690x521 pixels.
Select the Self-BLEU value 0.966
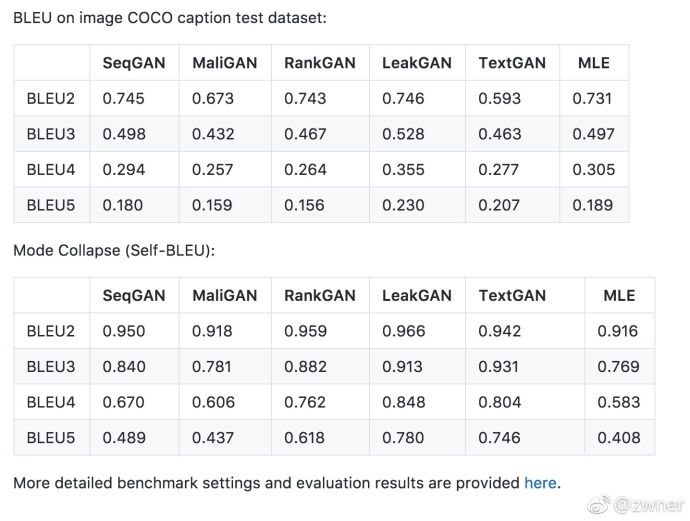coord(403,331)
